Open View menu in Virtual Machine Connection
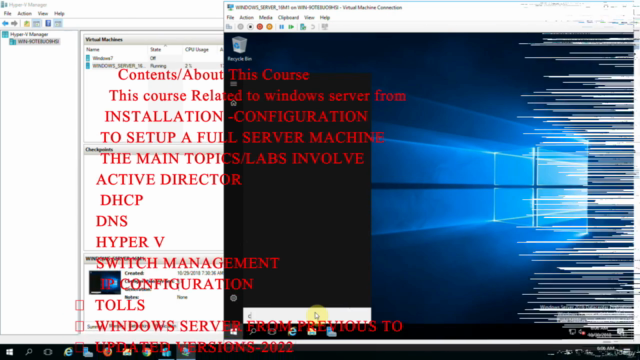 [x=309, y=18]
